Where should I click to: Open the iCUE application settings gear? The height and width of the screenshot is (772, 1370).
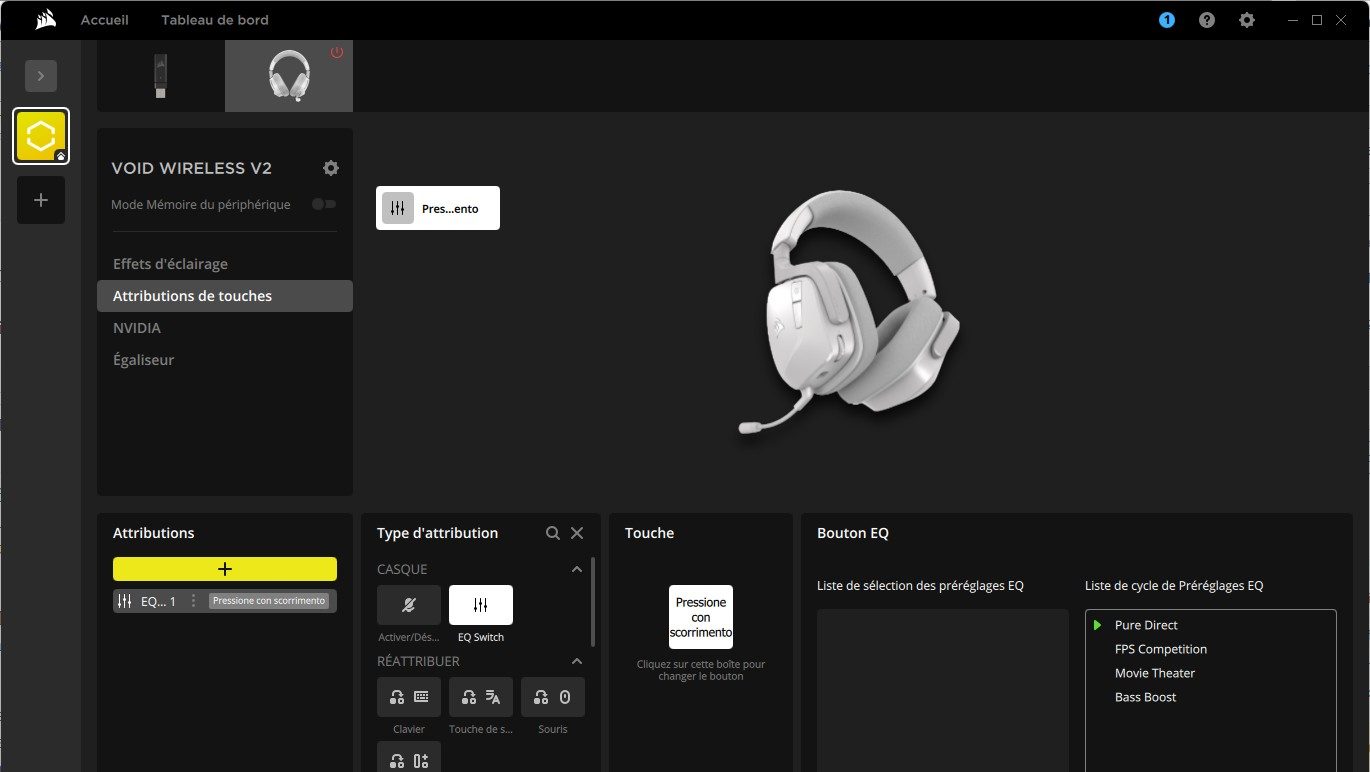tap(1246, 19)
